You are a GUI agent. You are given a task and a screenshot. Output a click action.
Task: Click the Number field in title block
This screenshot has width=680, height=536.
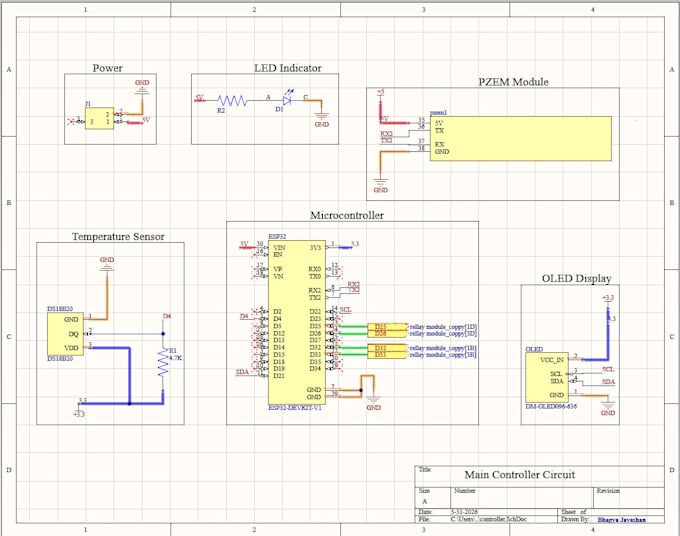click(521, 498)
